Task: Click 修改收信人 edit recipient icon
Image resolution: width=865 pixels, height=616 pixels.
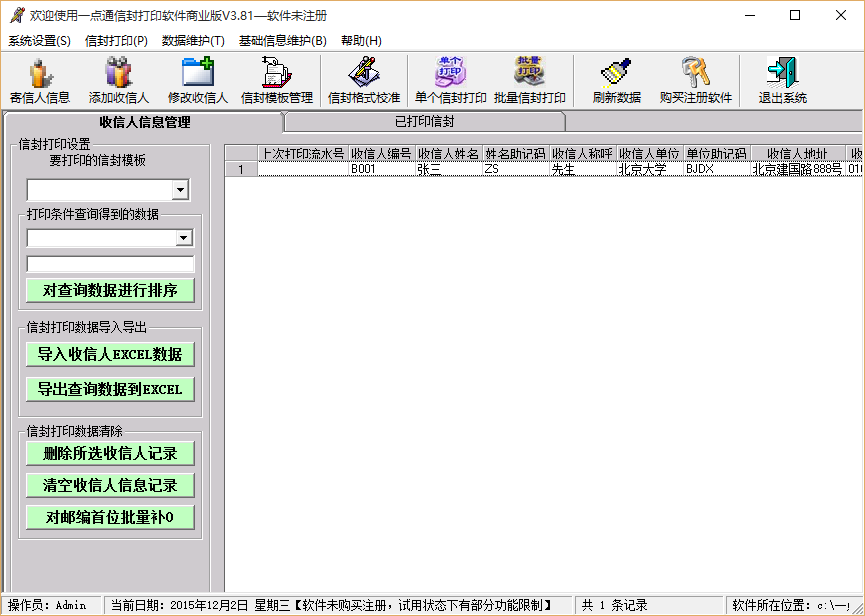Action: (198, 80)
